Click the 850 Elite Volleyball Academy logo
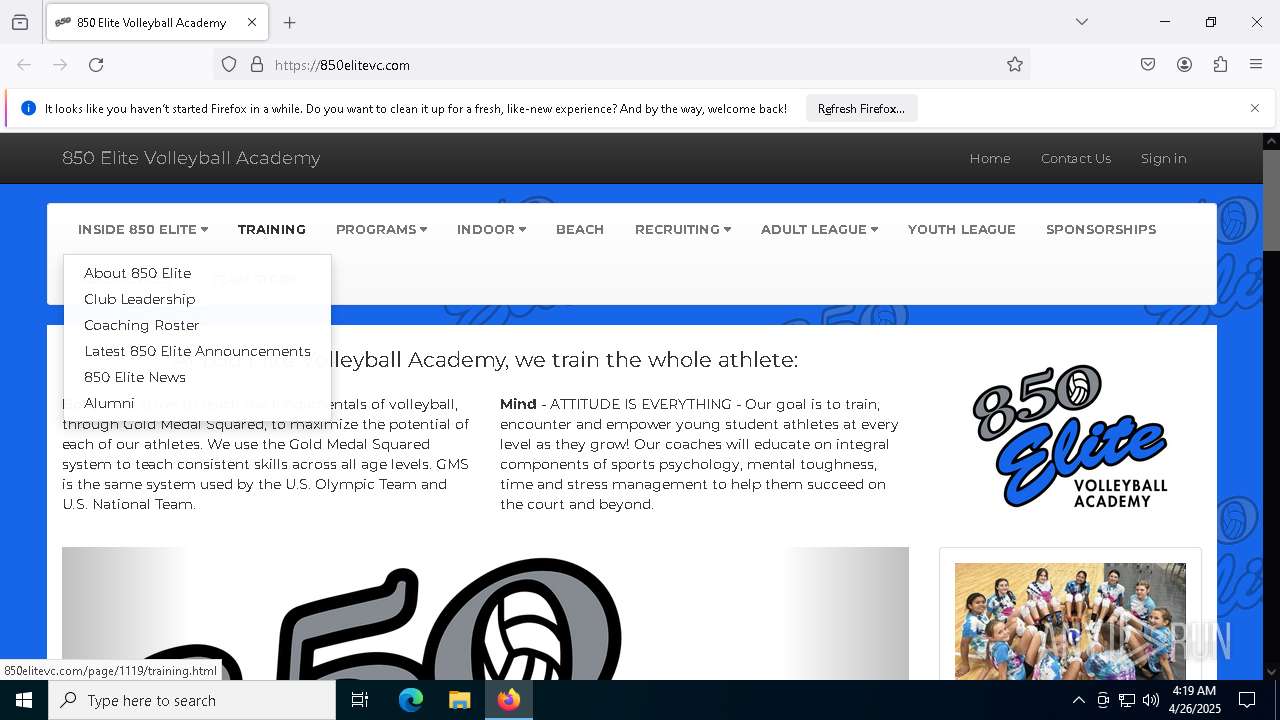This screenshot has width=1280, height=720. pos(1070,436)
